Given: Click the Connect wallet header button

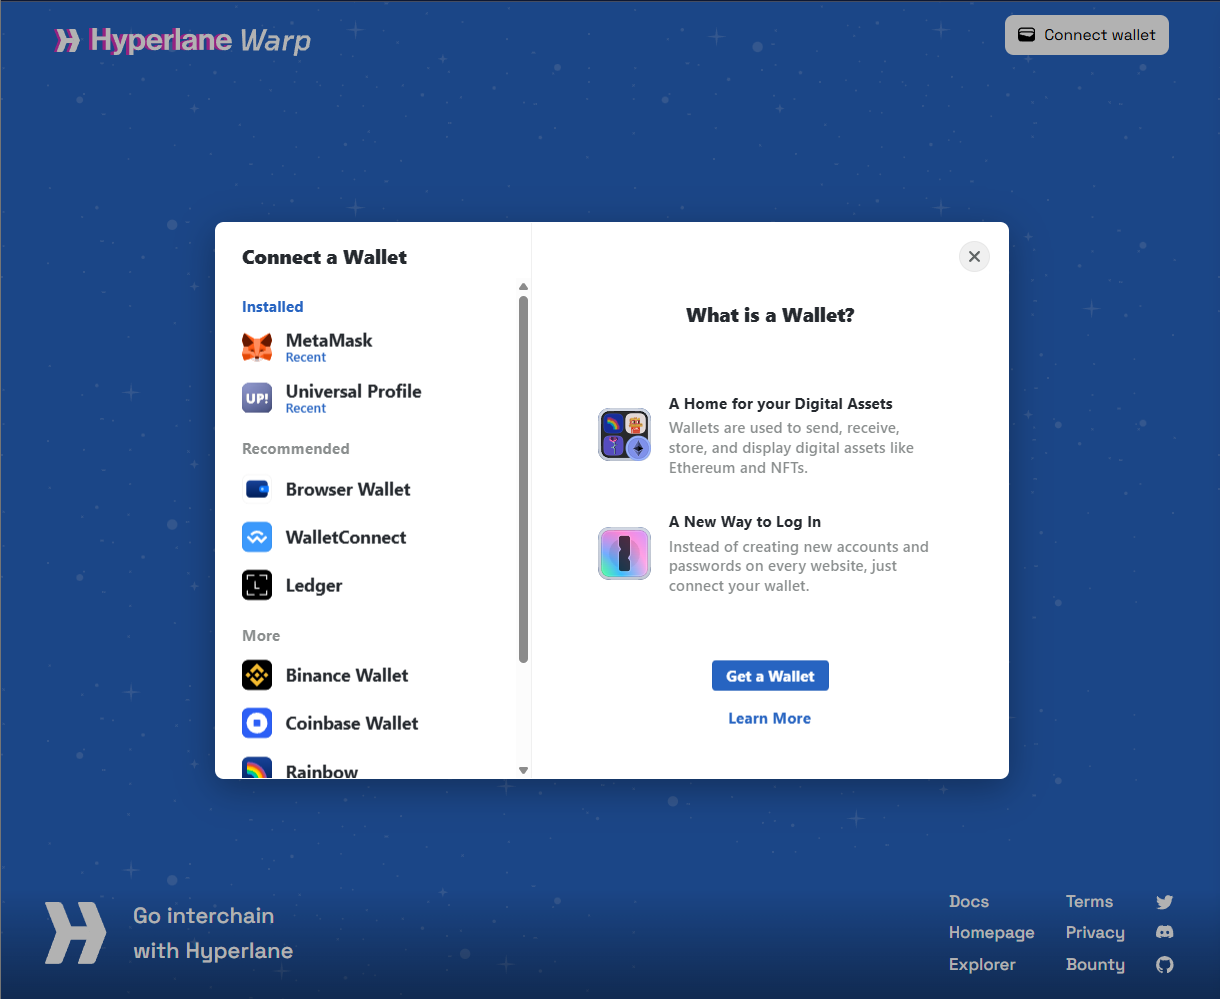Looking at the screenshot, I should tap(1087, 35).
